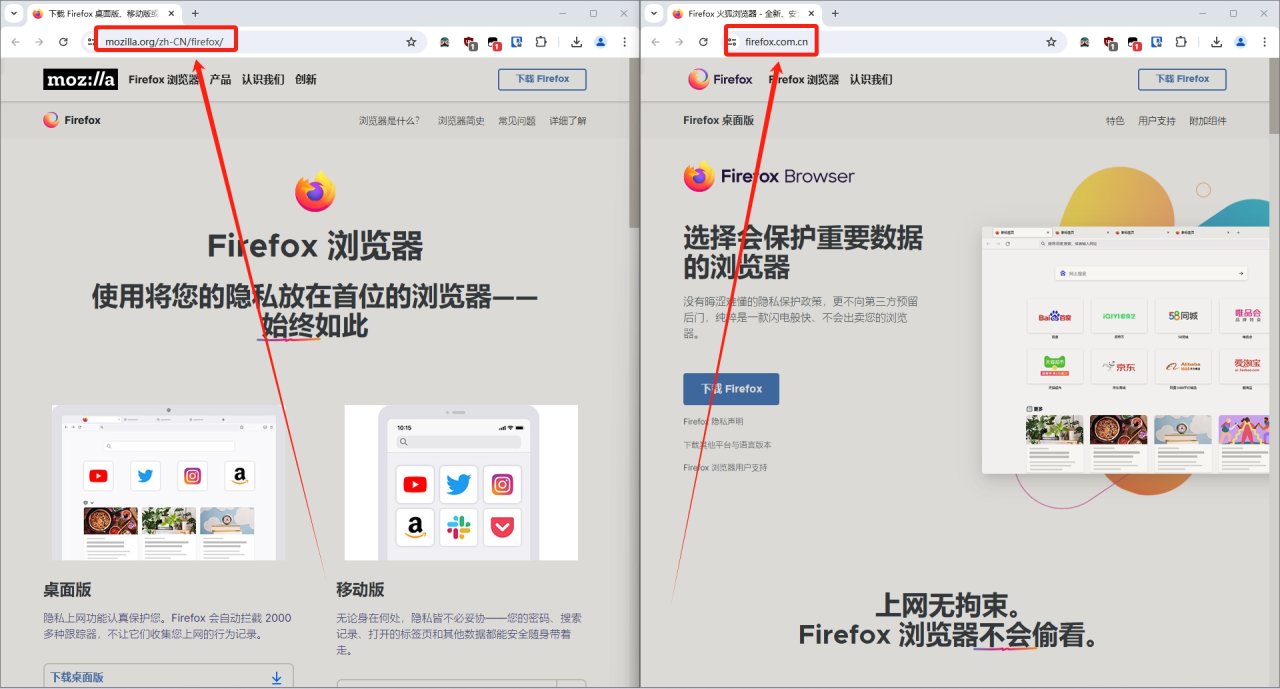The image size is (1280, 689).
Task: Click outlined '下载 Firefox' button in firefox.com.cn header
Action: click(1182, 79)
